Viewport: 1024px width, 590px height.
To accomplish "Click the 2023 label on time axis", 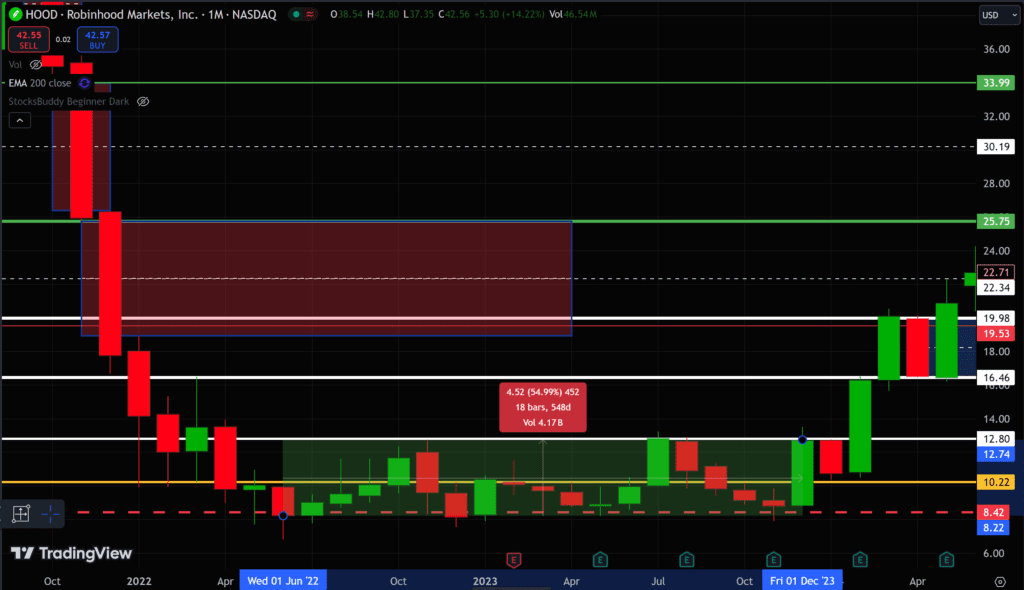I will 485,581.
